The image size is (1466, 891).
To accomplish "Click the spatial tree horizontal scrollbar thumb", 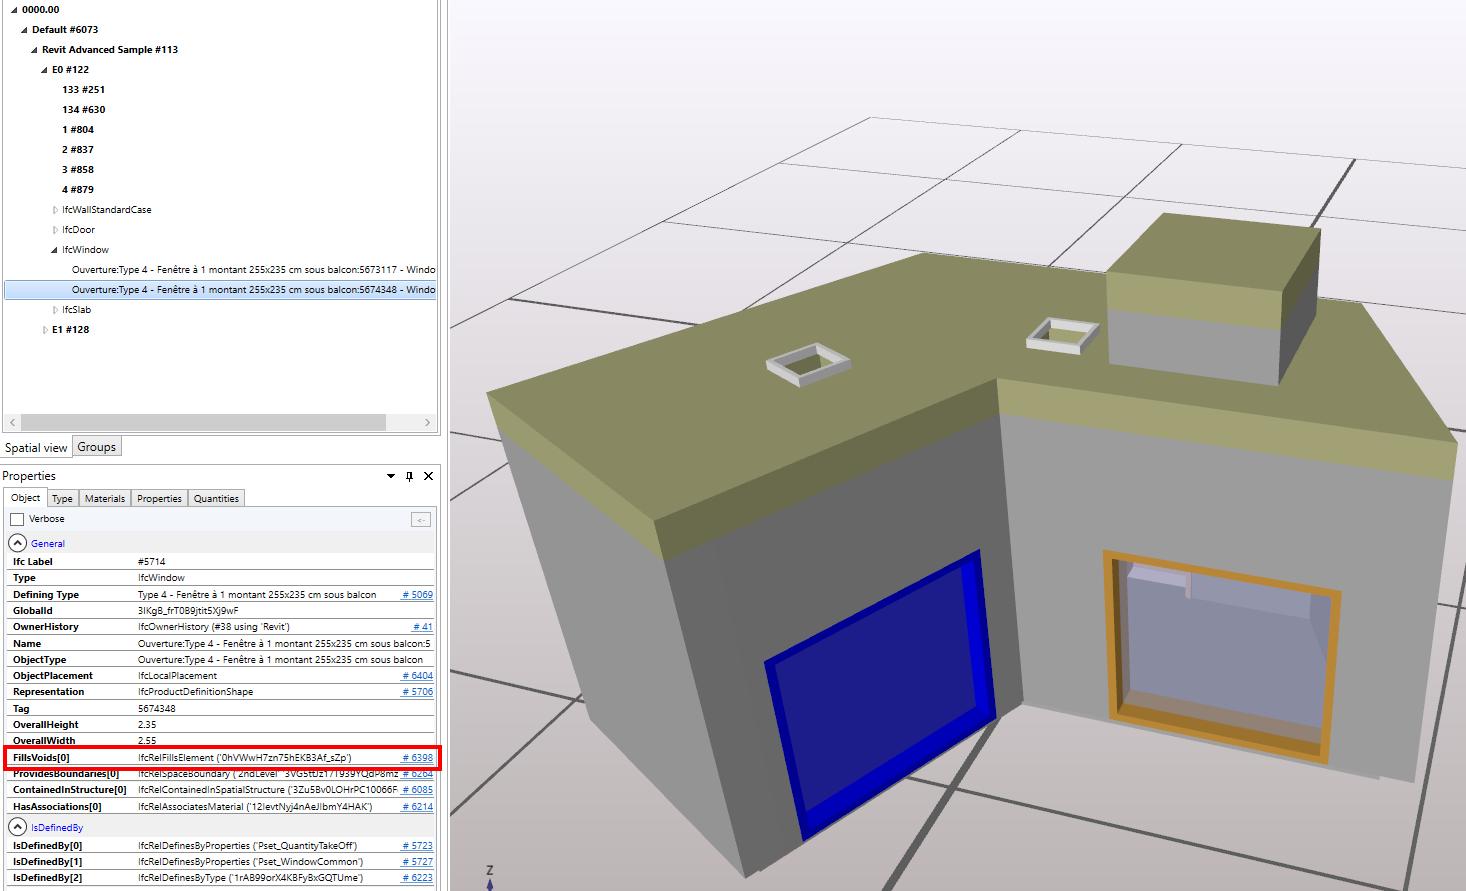I will click(203, 423).
